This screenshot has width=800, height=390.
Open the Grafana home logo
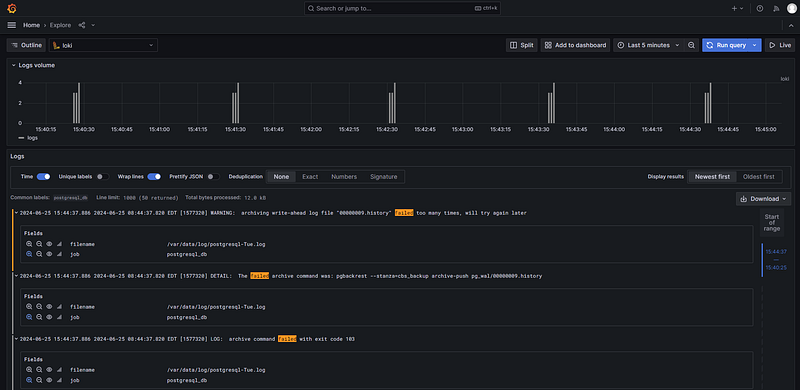pyautogui.click(x=12, y=8)
